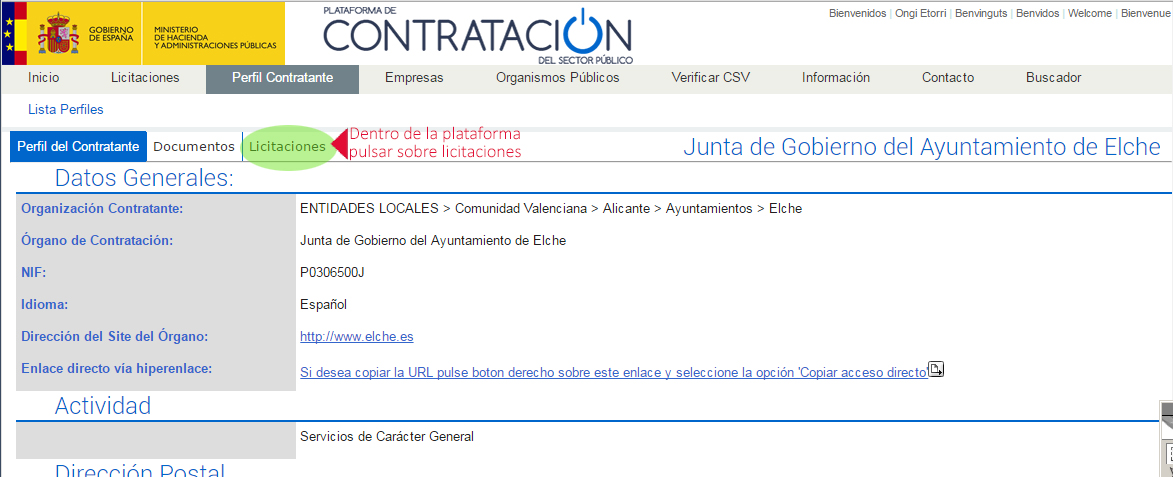Click the Ministerio de Hacienda banner text
This screenshot has height=477, width=1173.
point(215,37)
